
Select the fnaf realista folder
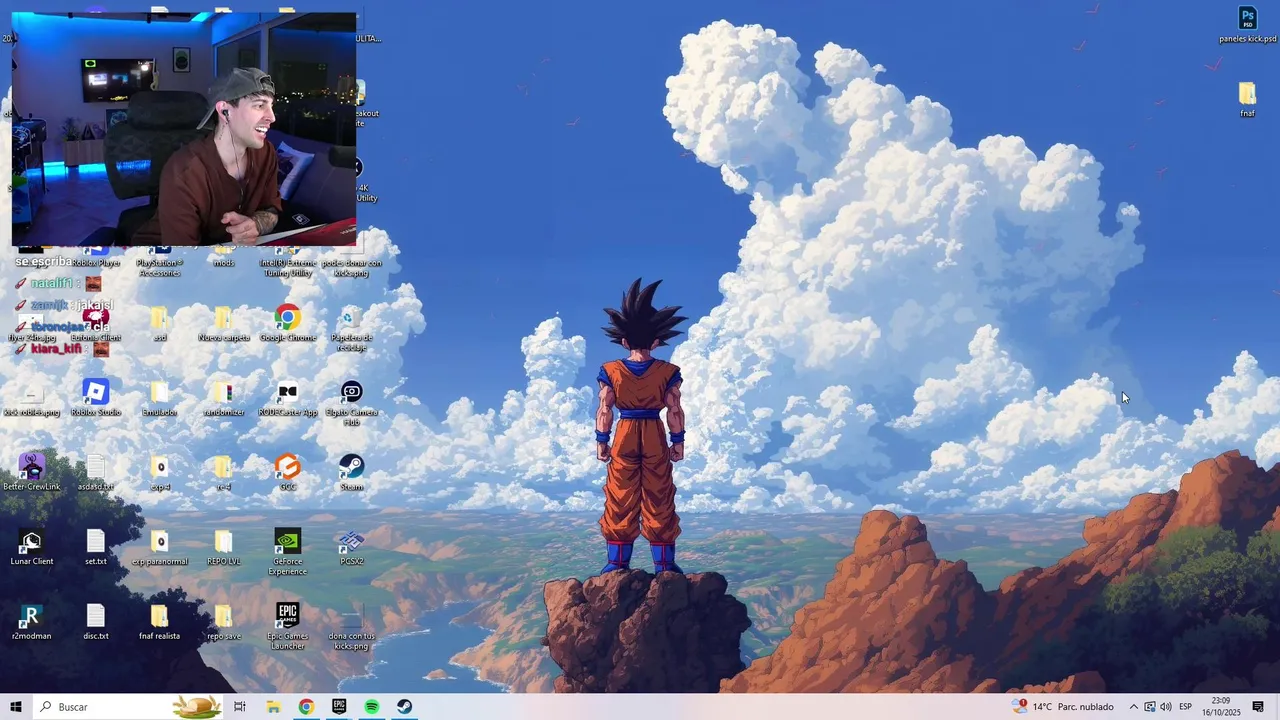tap(160, 622)
